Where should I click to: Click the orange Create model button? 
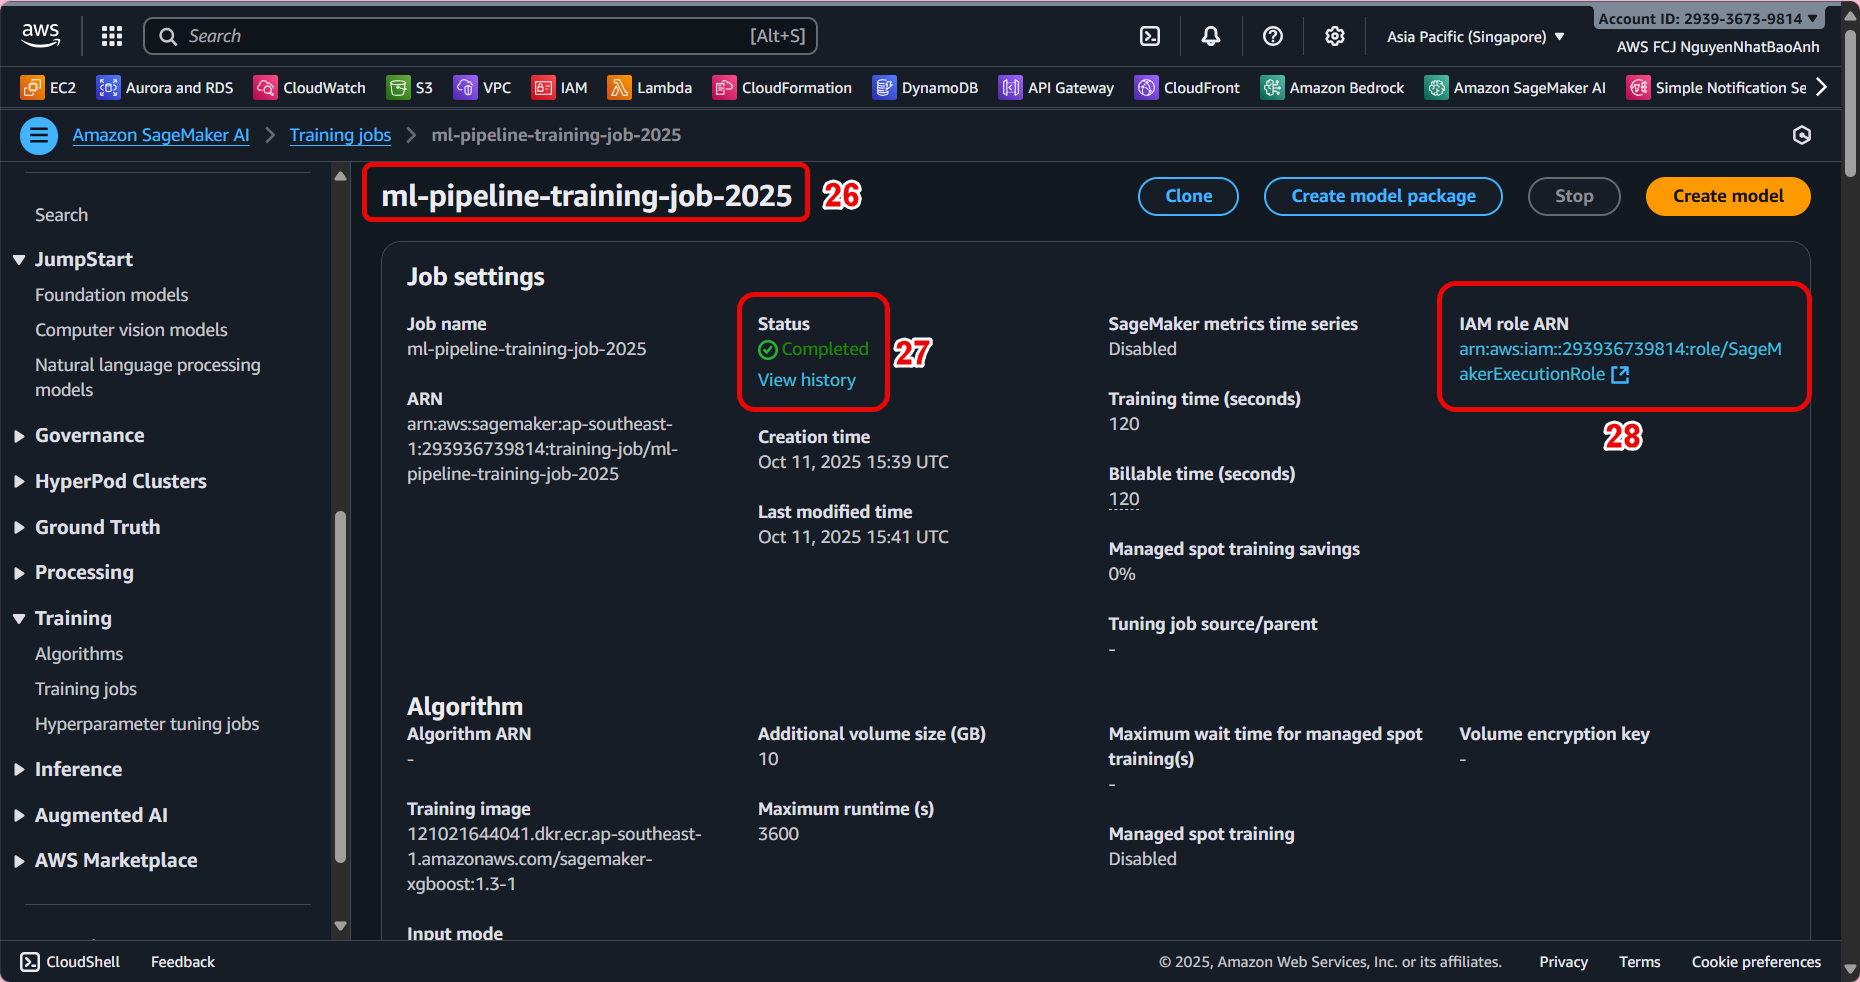(1728, 196)
